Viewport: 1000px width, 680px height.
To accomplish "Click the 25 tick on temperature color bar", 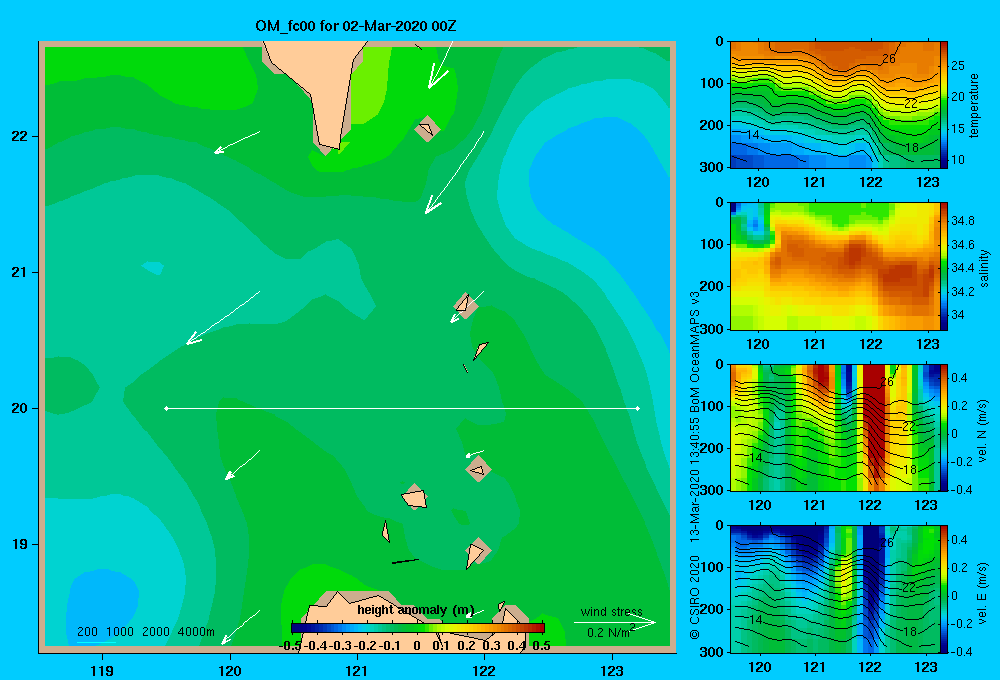I will [x=957, y=66].
